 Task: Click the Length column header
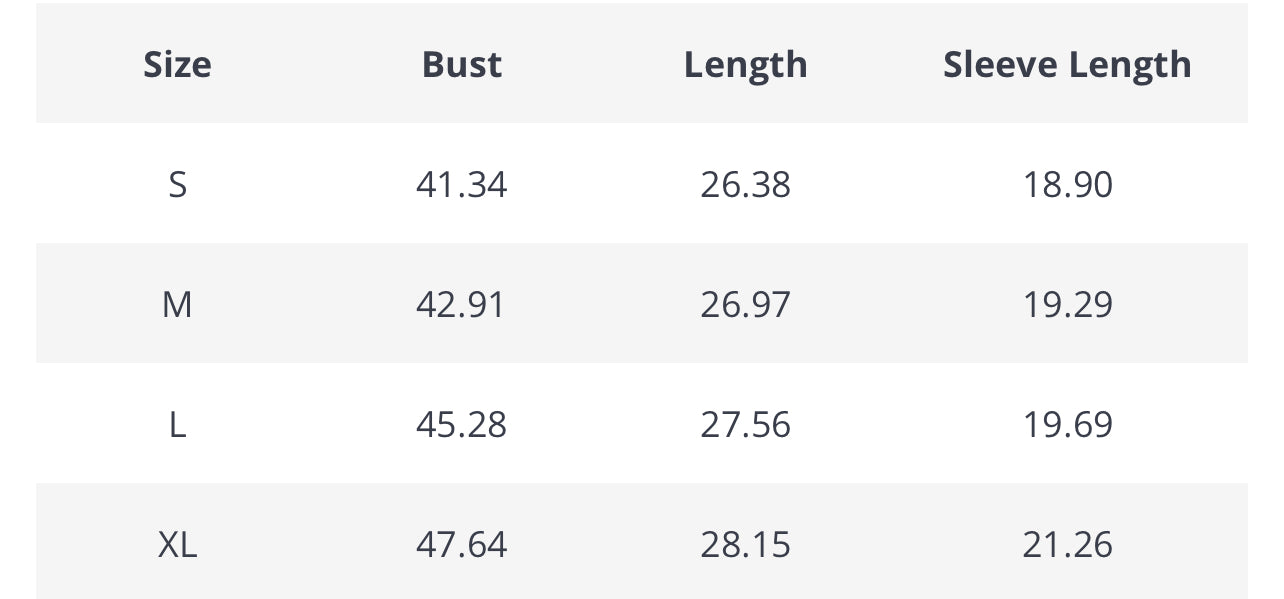pos(745,65)
